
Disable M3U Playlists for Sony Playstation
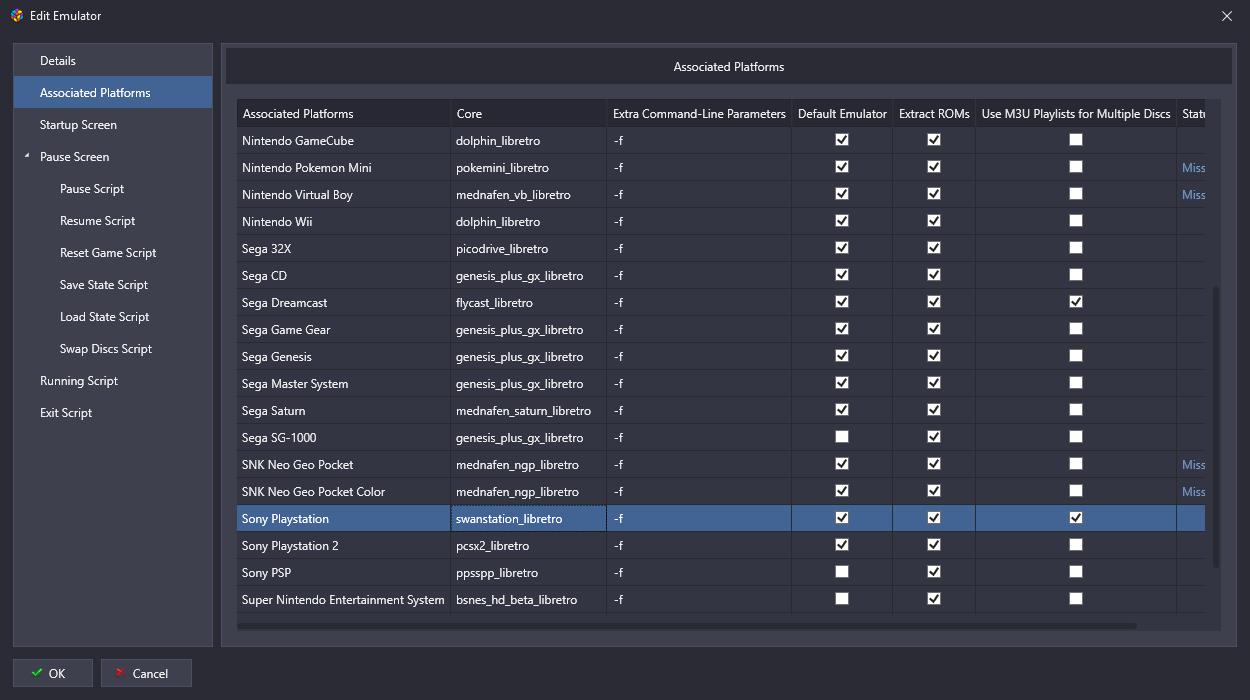tap(1076, 518)
